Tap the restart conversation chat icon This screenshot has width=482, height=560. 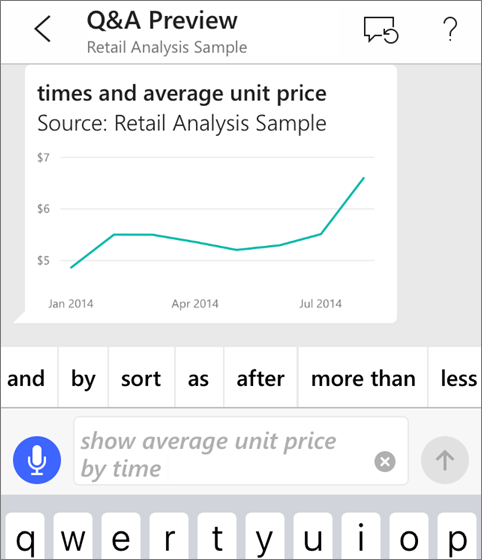tap(381, 30)
